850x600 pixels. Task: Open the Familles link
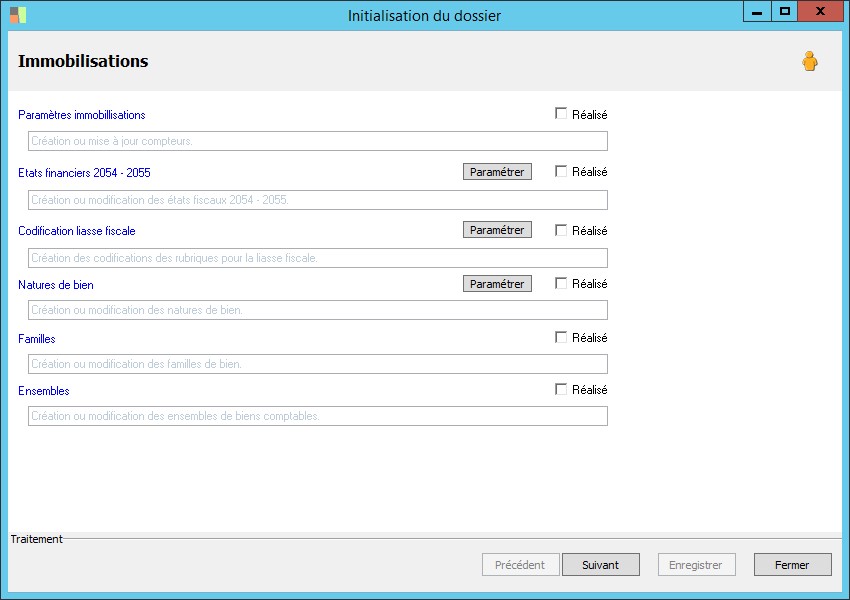37,339
